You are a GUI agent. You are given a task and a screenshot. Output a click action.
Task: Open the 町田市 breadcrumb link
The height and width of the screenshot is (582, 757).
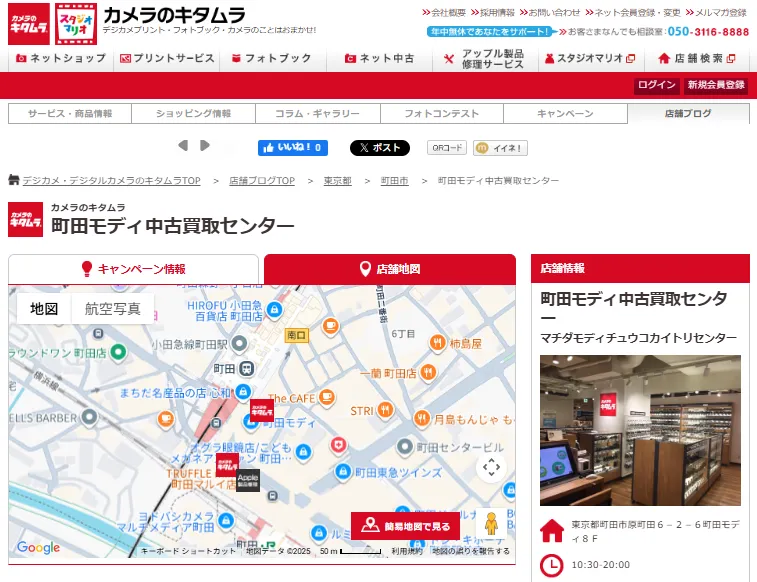coord(394,180)
